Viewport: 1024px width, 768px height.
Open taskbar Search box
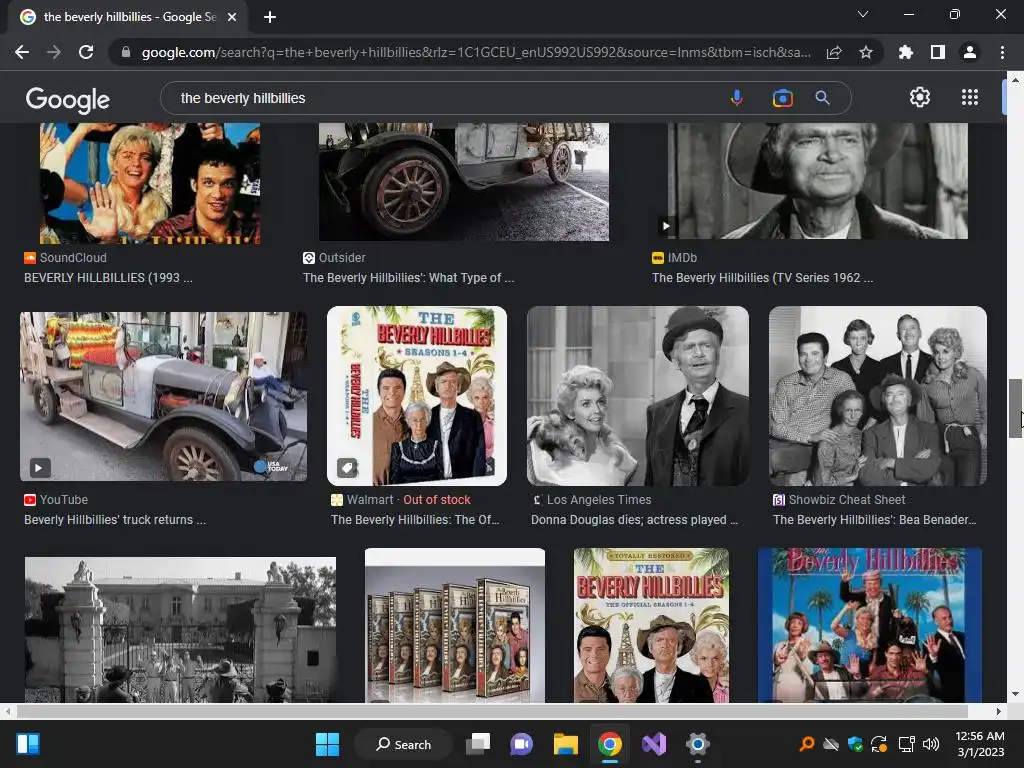pyautogui.click(x=403, y=744)
